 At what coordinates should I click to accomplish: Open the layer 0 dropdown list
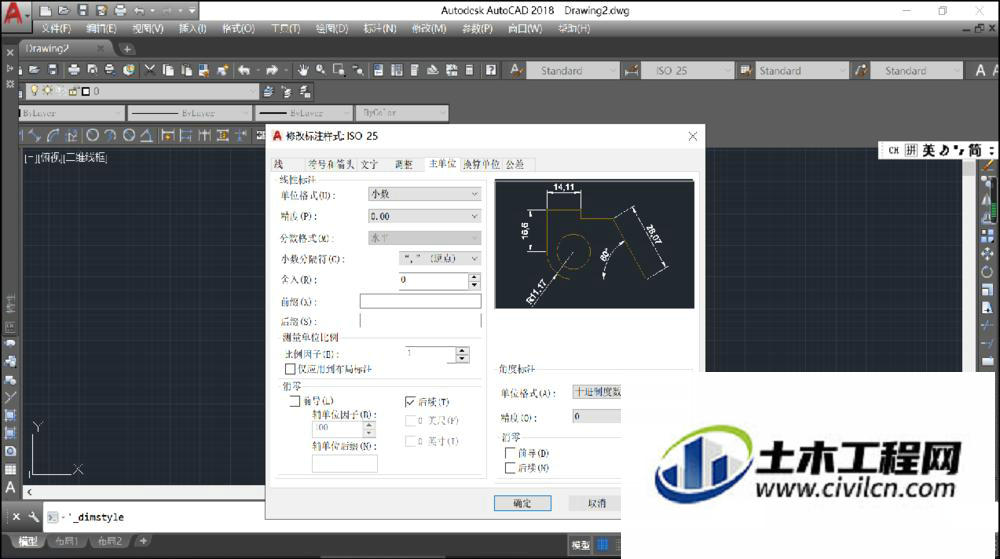tap(140, 91)
